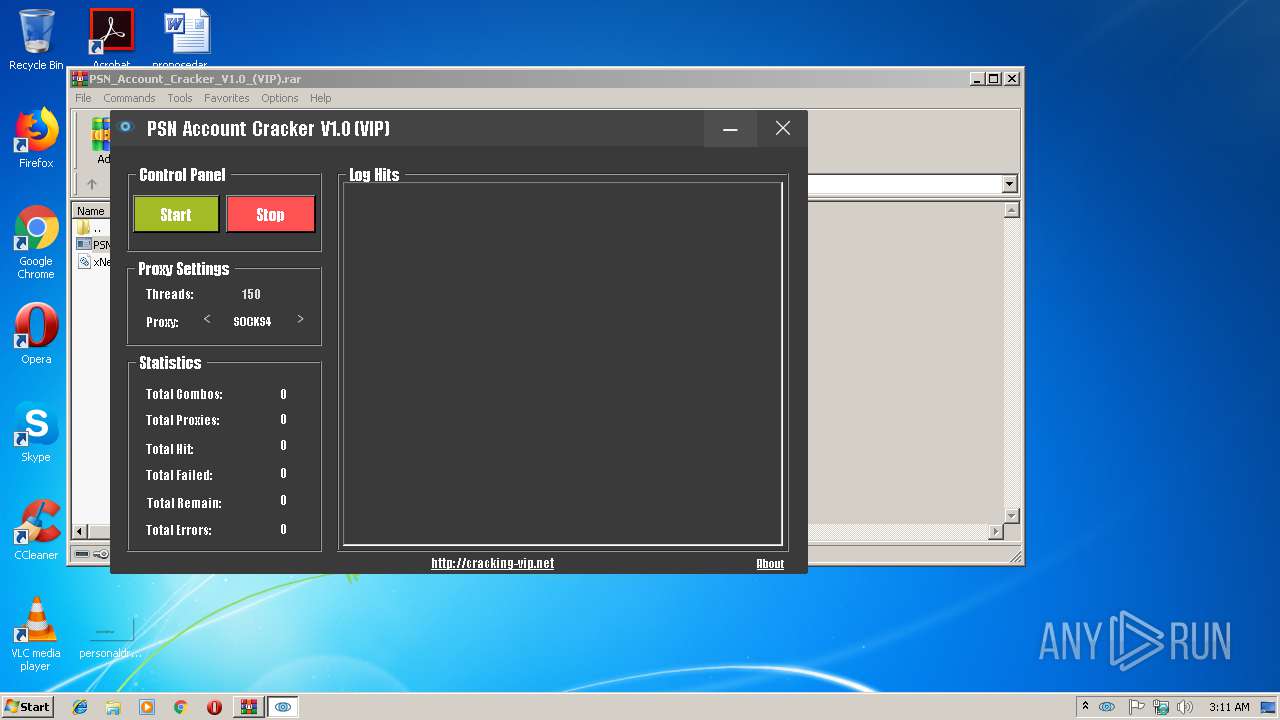Click the up-folder arrow in WinRAR
Image resolution: width=1280 pixels, height=720 pixels.
coord(91,184)
